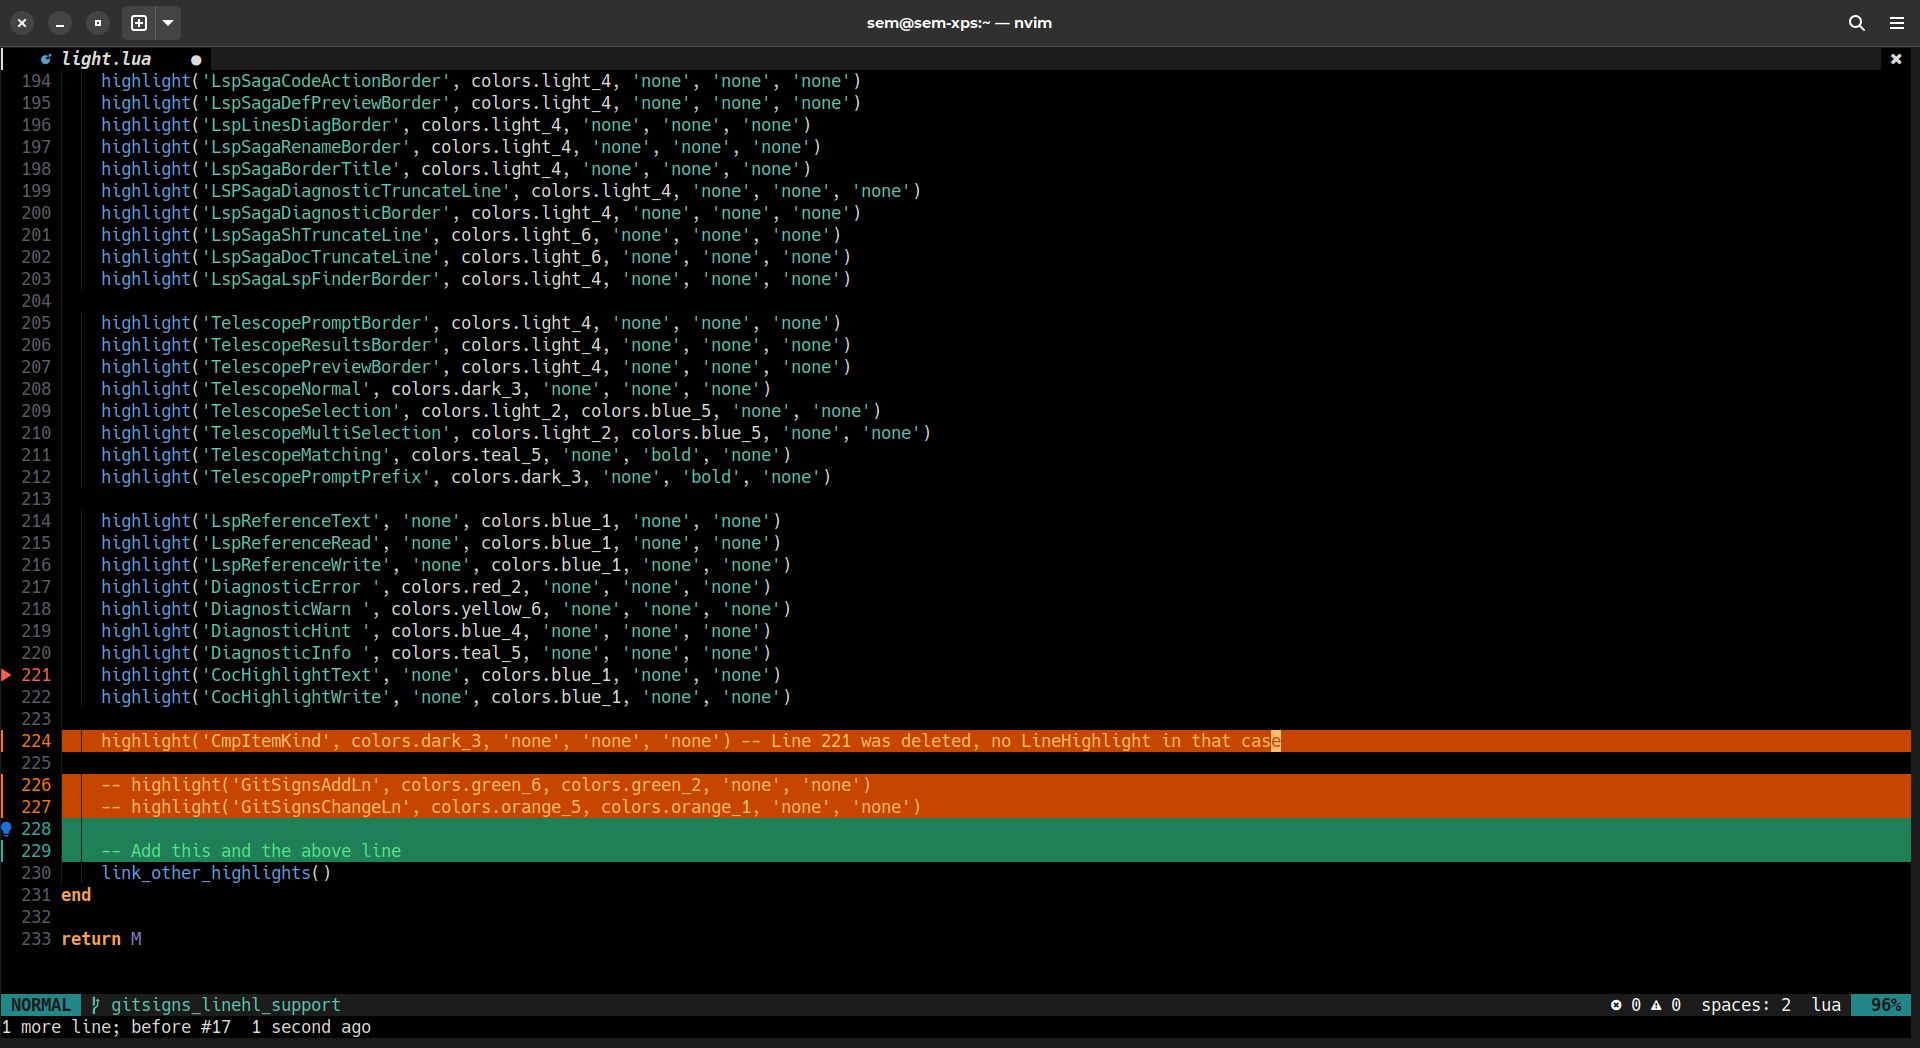This screenshot has width=1920, height=1048.
Task: Click 'TelescopeMatching' highlight line
Action: pyautogui.click(x=446, y=455)
